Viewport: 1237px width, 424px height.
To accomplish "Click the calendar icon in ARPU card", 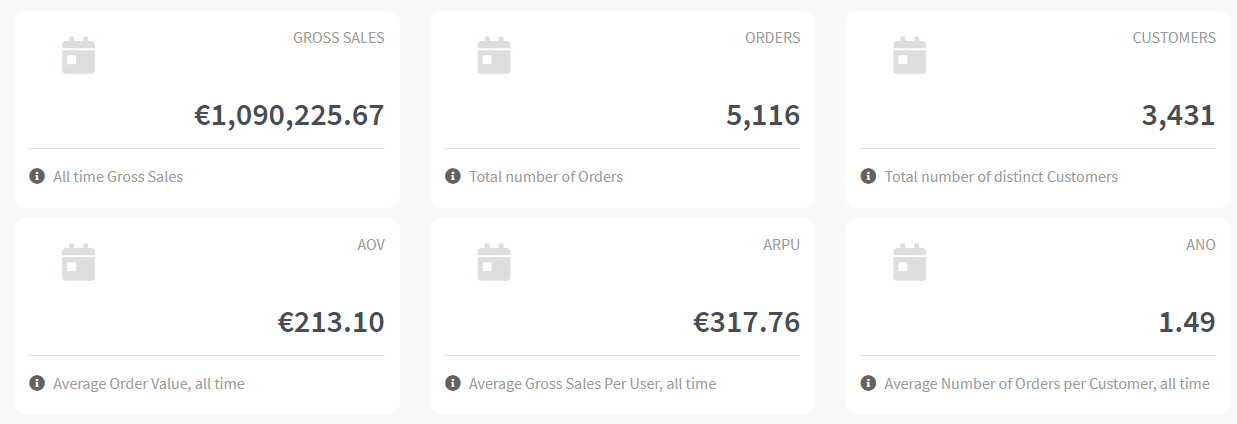I will click(x=494, y=262).
